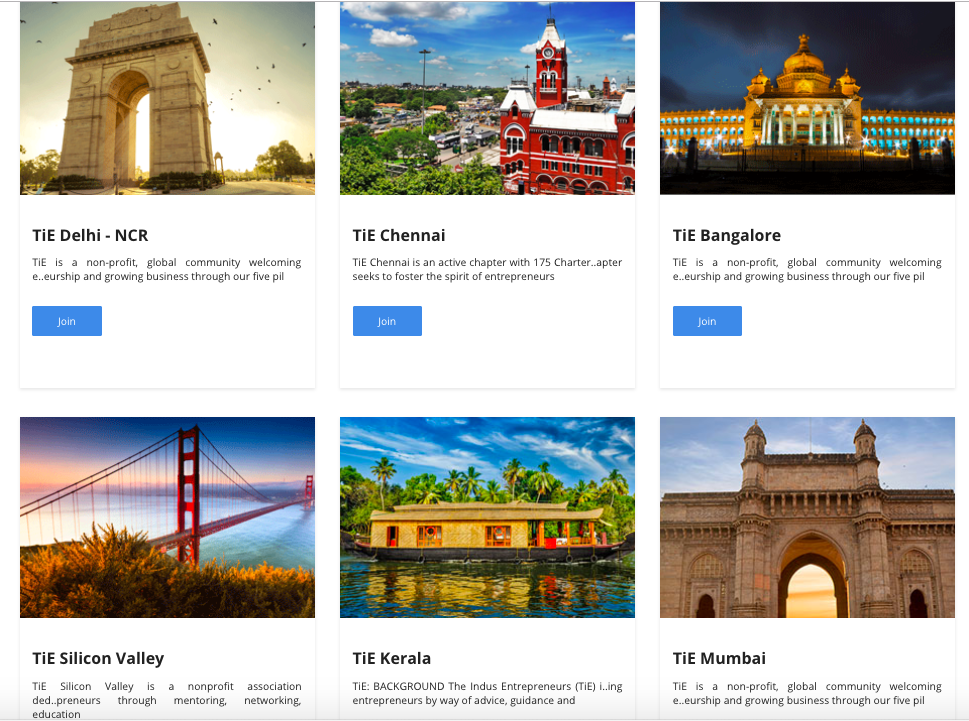Open the Gateway of India photo
This screenshot has height=721, width=969.
pyautogui.click(x=807, y=517)
